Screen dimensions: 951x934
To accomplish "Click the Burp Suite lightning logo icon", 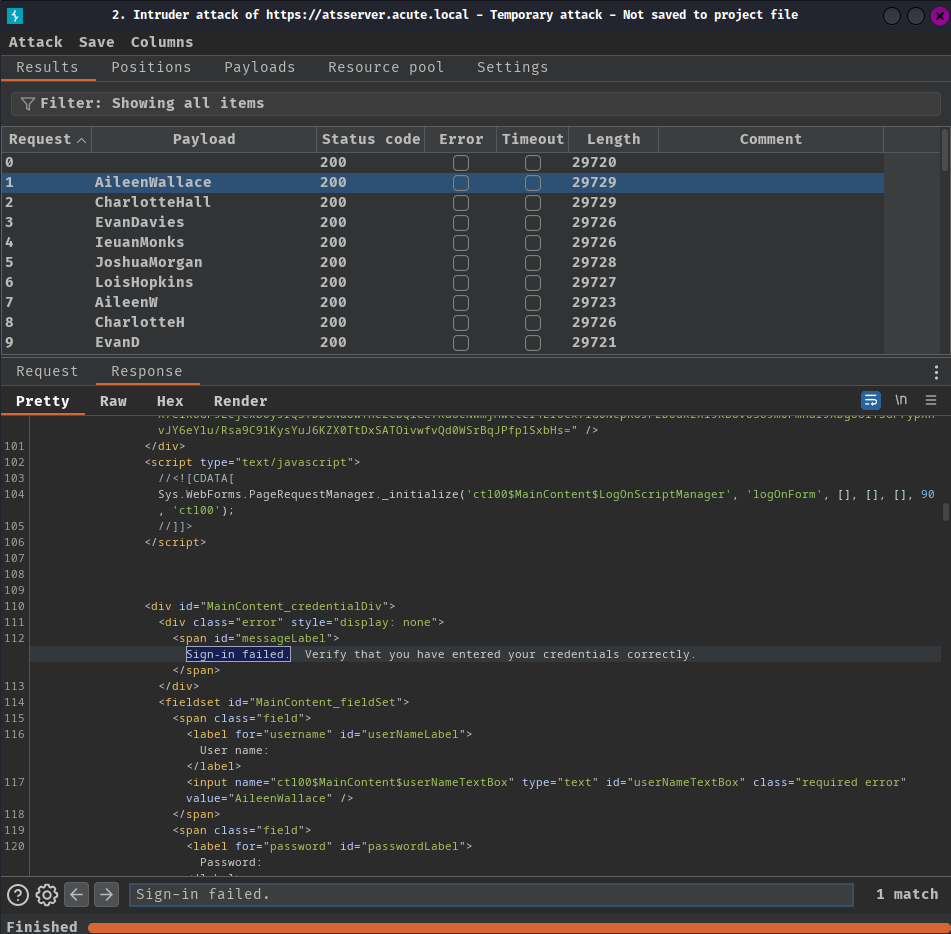I will [x=15, y=15].
